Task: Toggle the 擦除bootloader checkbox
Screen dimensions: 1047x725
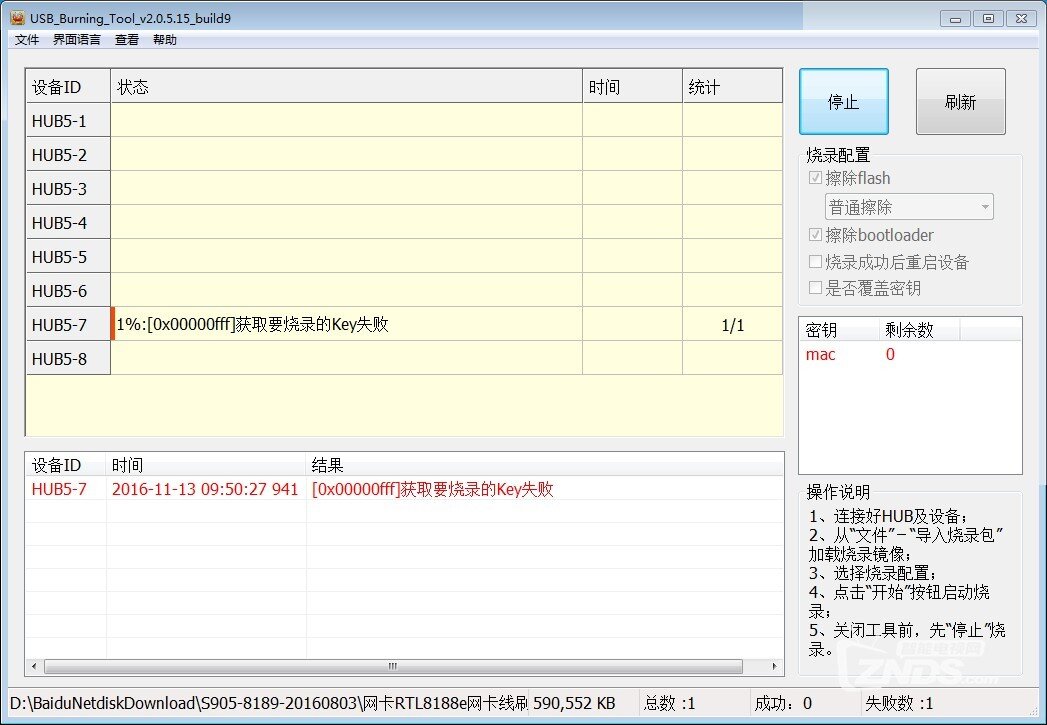Action: coord(816,235)
